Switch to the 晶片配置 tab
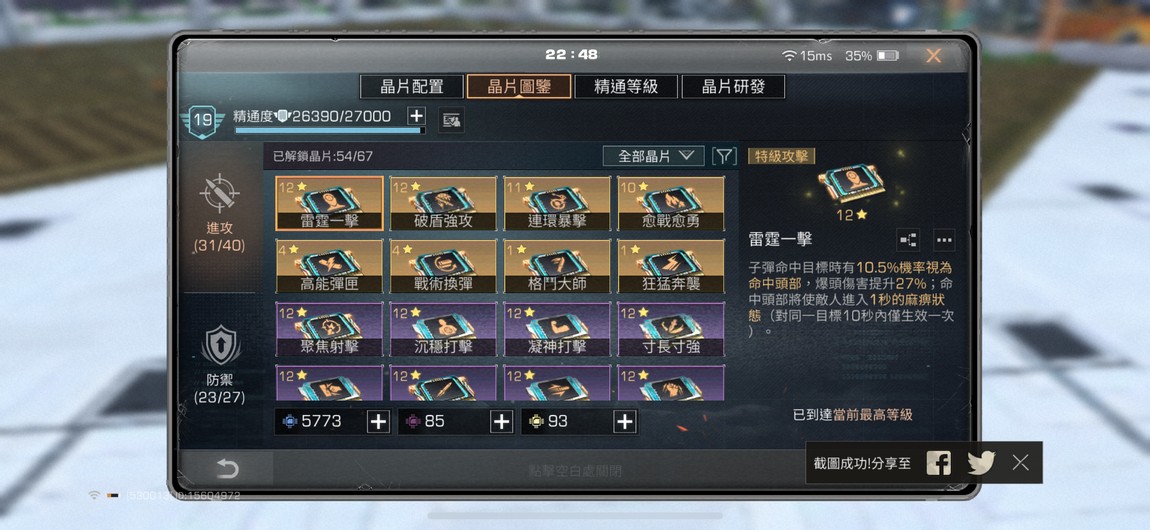 pyautogui.click(x=411, y=87)
